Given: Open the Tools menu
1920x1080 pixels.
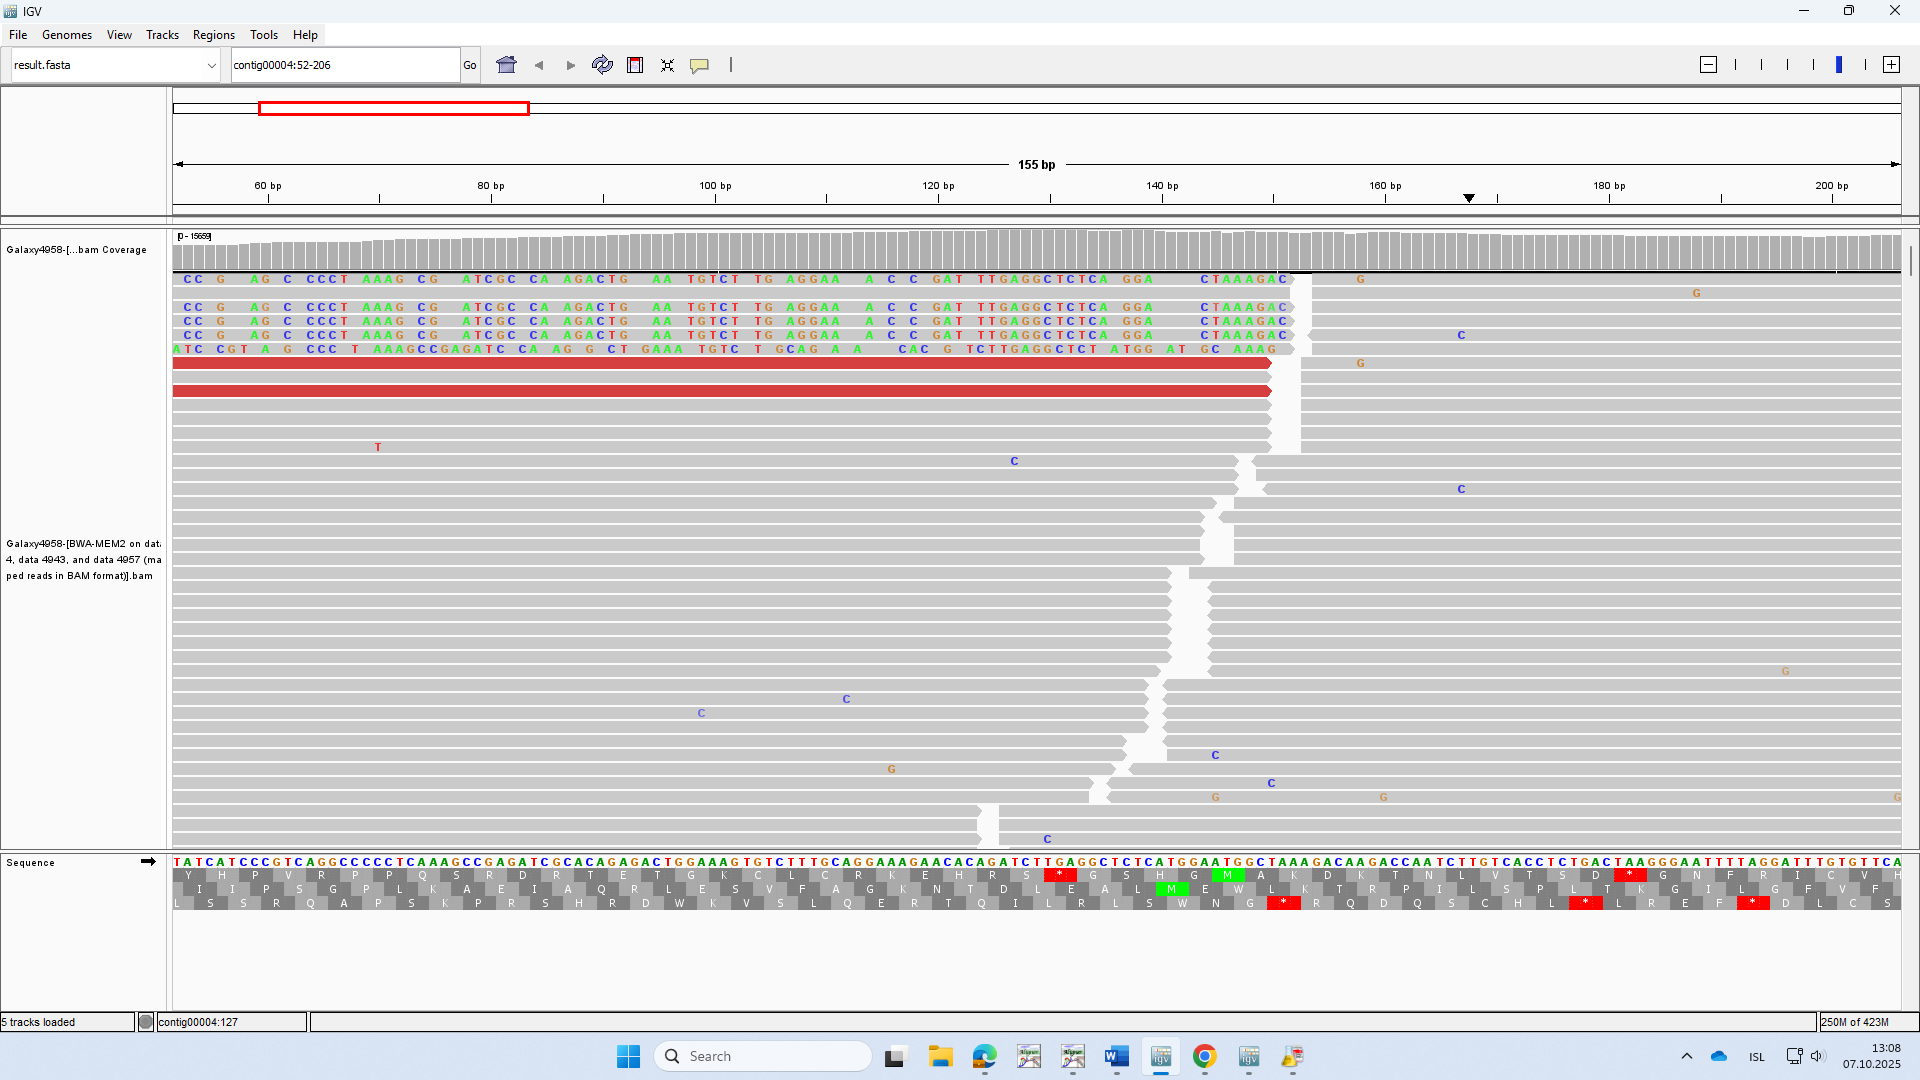Looking at the screenshot, I should [x=264, y=35].
